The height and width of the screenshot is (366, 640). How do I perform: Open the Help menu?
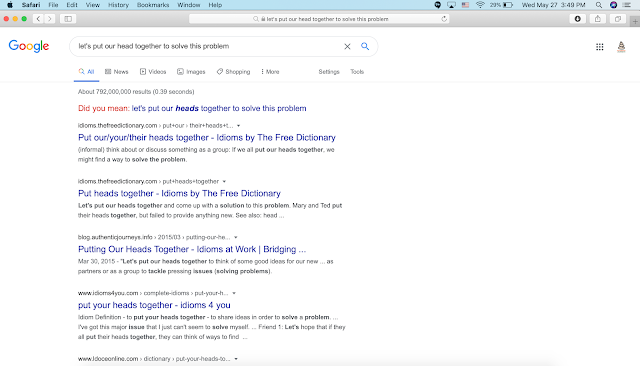click(215, 5)
